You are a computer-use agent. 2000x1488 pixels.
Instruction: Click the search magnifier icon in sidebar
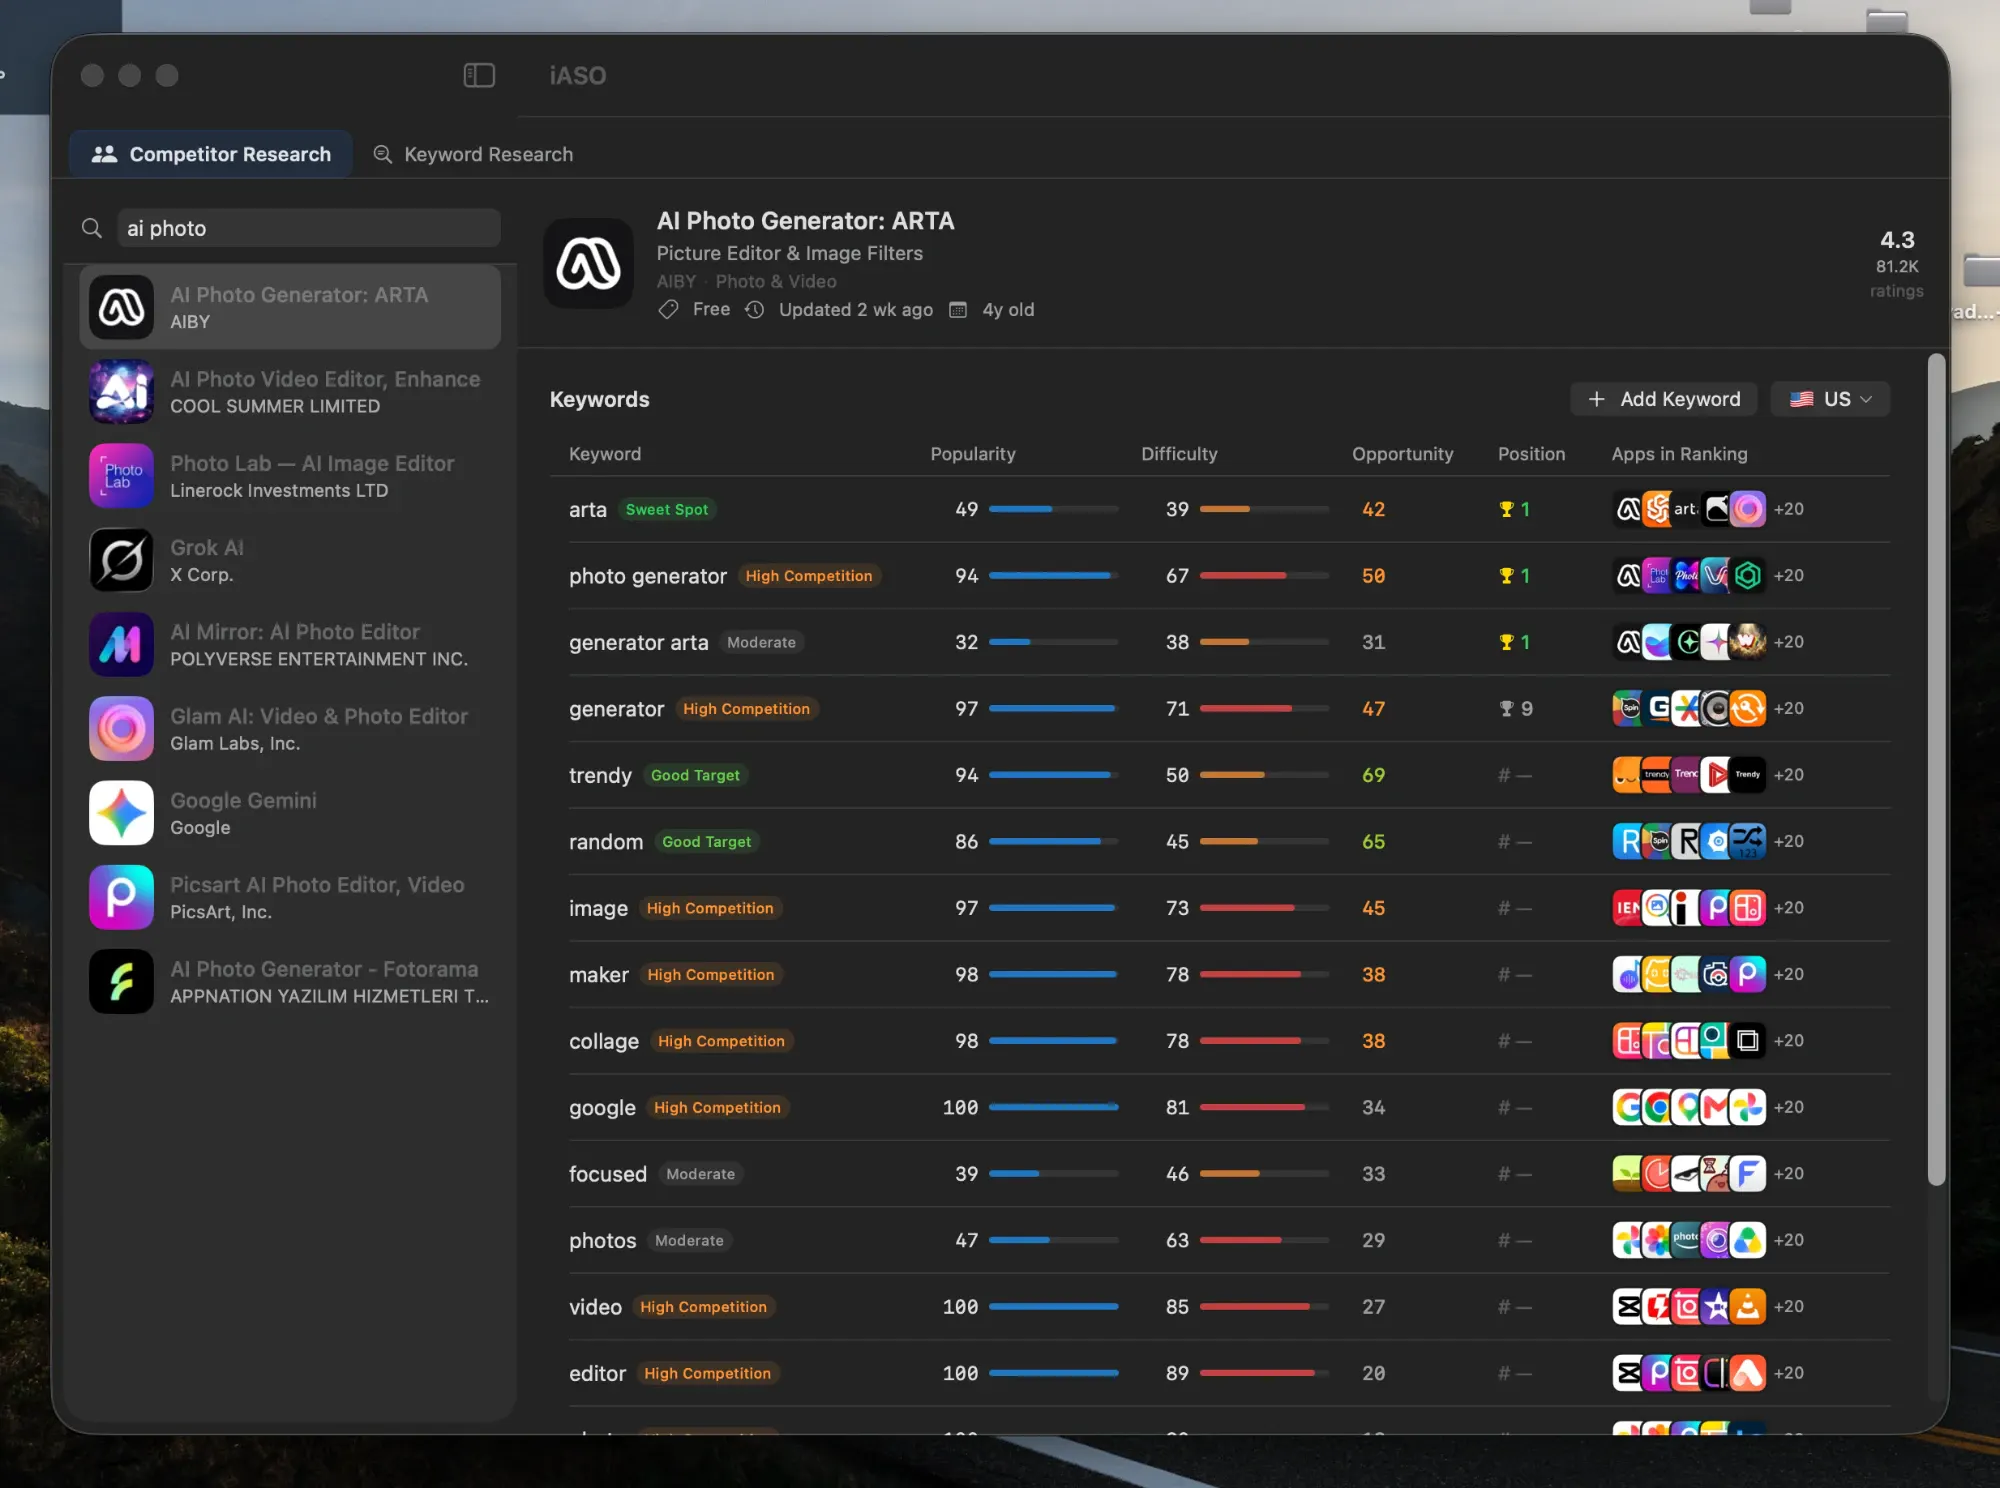tap(92, 228)
